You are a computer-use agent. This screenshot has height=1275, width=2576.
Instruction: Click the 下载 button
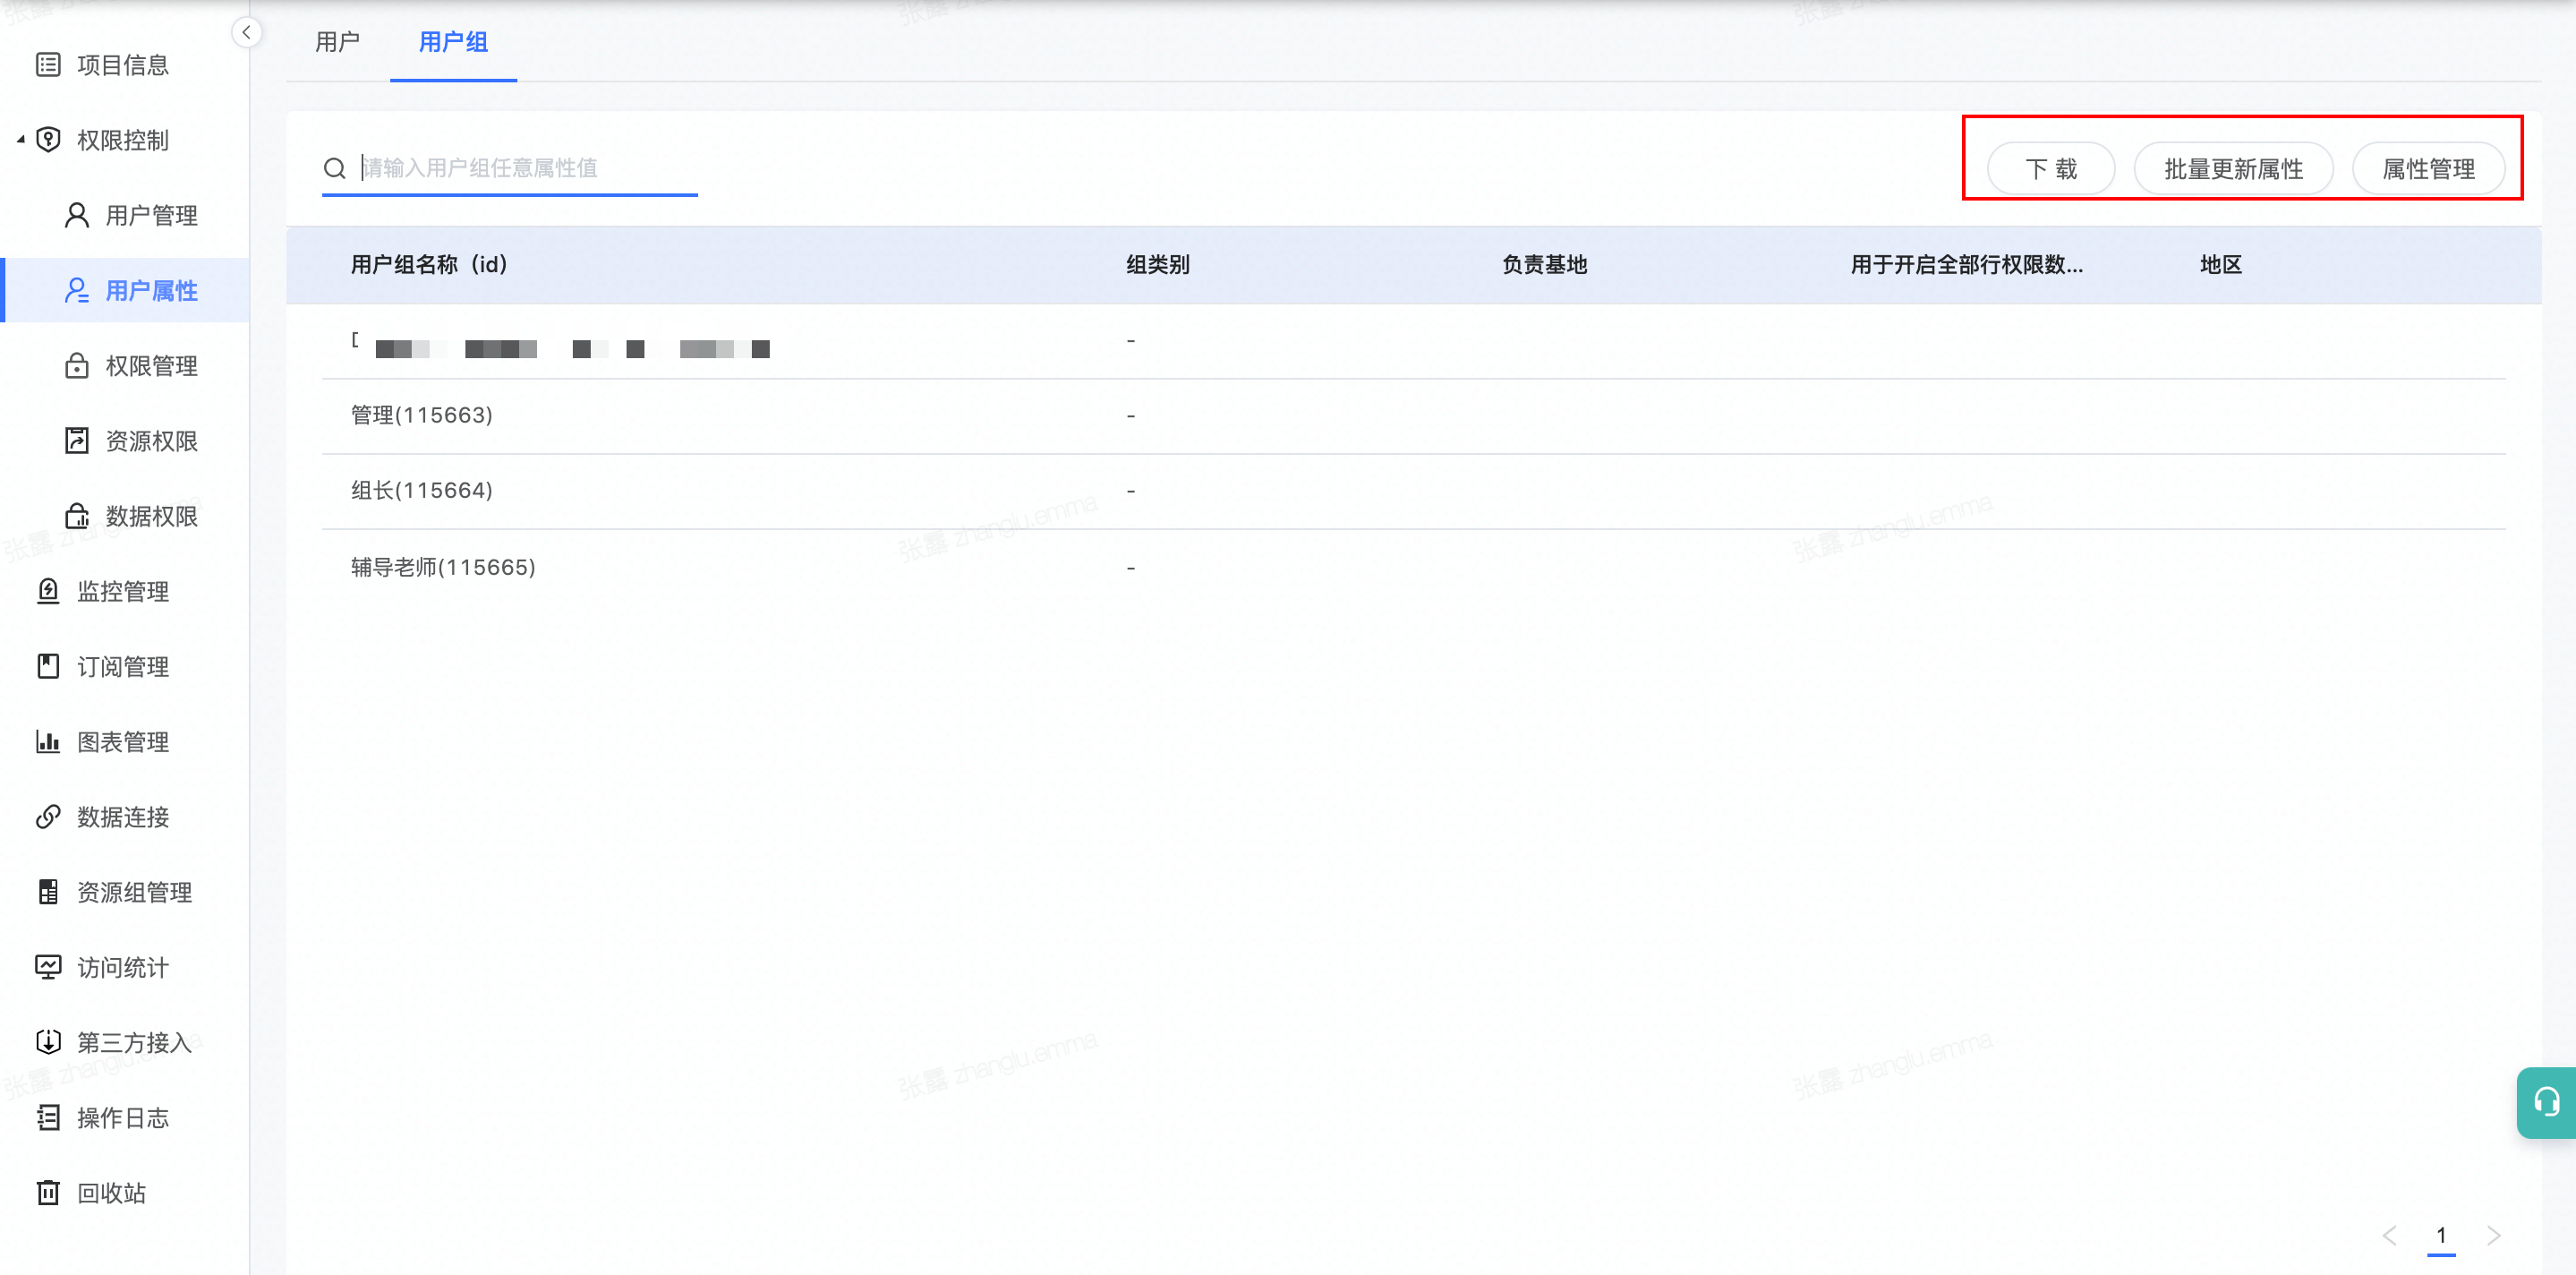pyautogui.click(x=2050, y=169)
